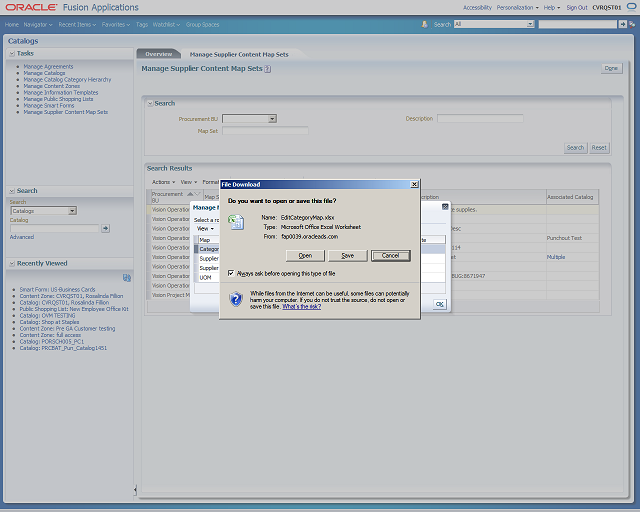640x512 pixels.
Task: Click the Save button in File Download
Action: pyautogui.click(x=347, y=256)
